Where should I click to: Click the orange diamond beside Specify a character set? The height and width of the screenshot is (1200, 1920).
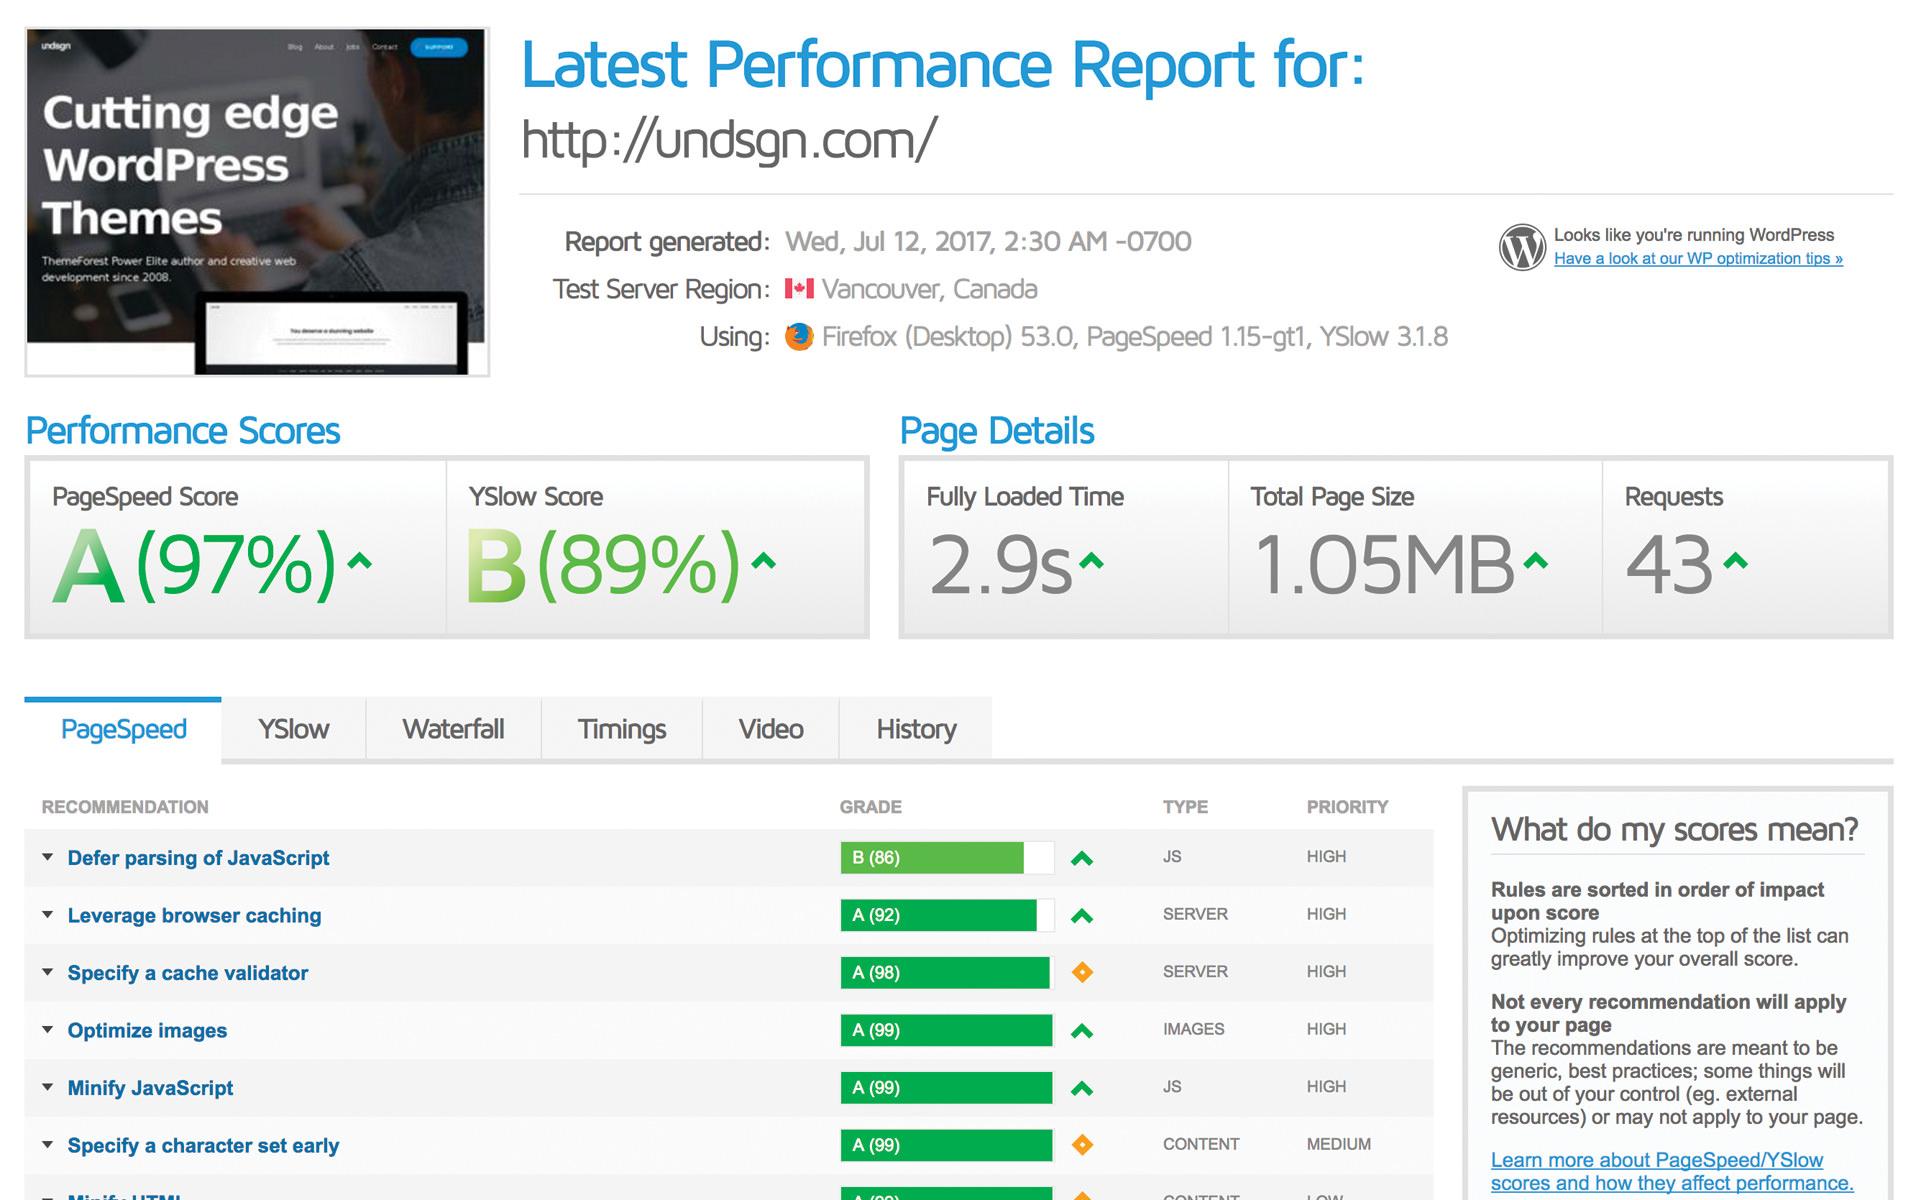pyautogui.click(x=1083, y=1144)
